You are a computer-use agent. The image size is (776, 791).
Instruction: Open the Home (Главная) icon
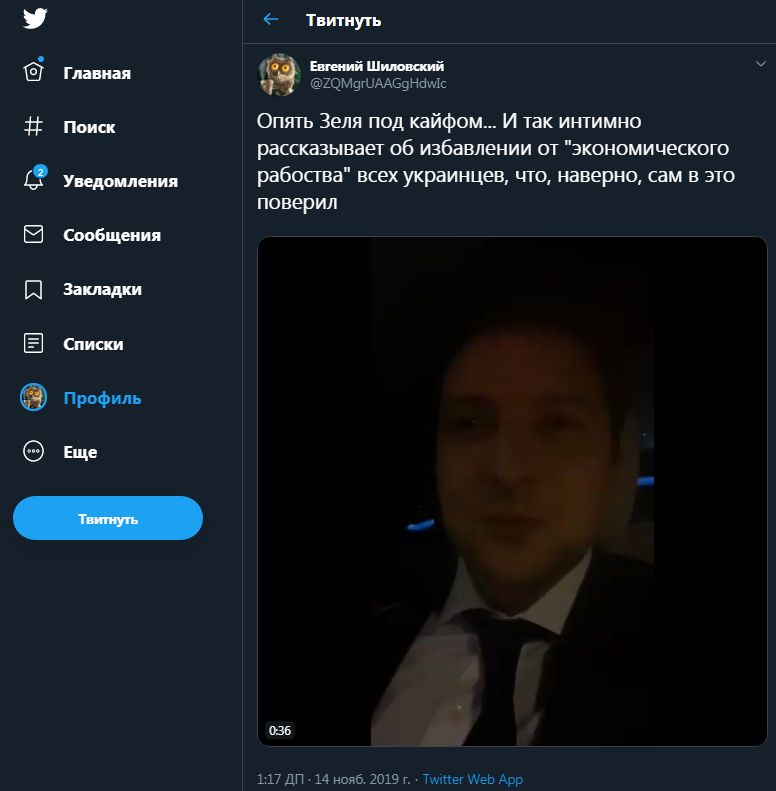[34, 73]
